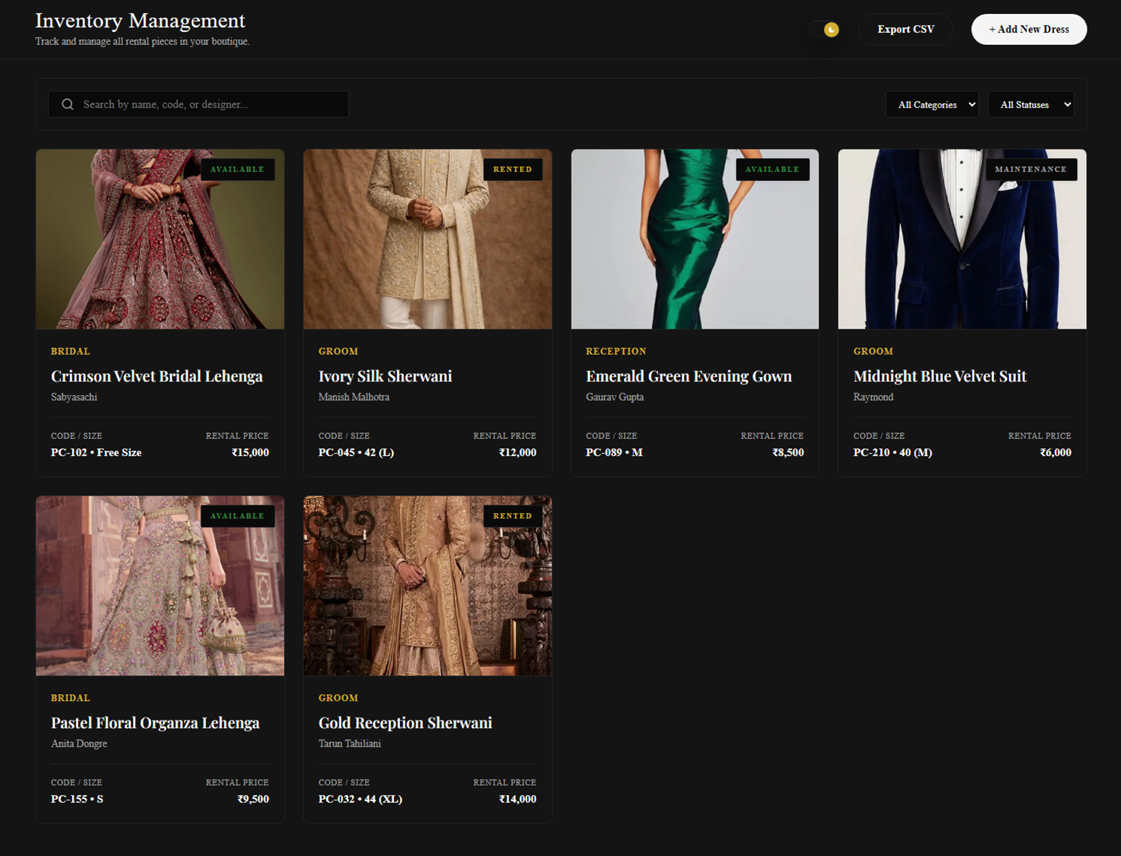
Task: Click Groom label above Gold Reception Sherwani
Action: click(338, 698)
